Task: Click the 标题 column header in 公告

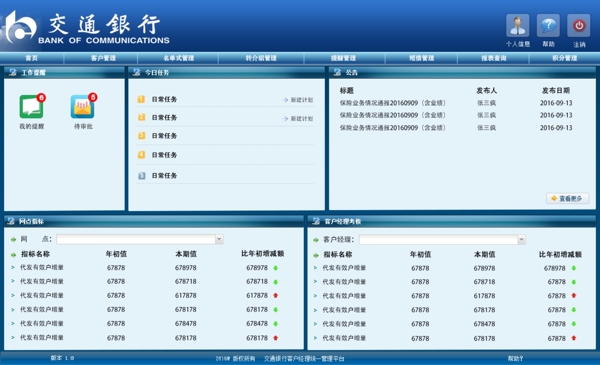Action: pyautogui.click(x=347, y=91)
